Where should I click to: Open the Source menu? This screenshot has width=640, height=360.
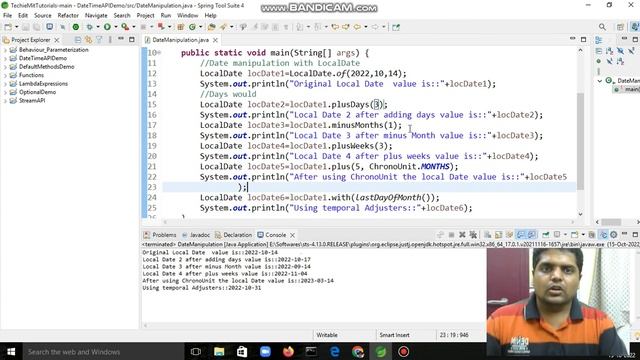pyautogui.click(x=42, y=16)
